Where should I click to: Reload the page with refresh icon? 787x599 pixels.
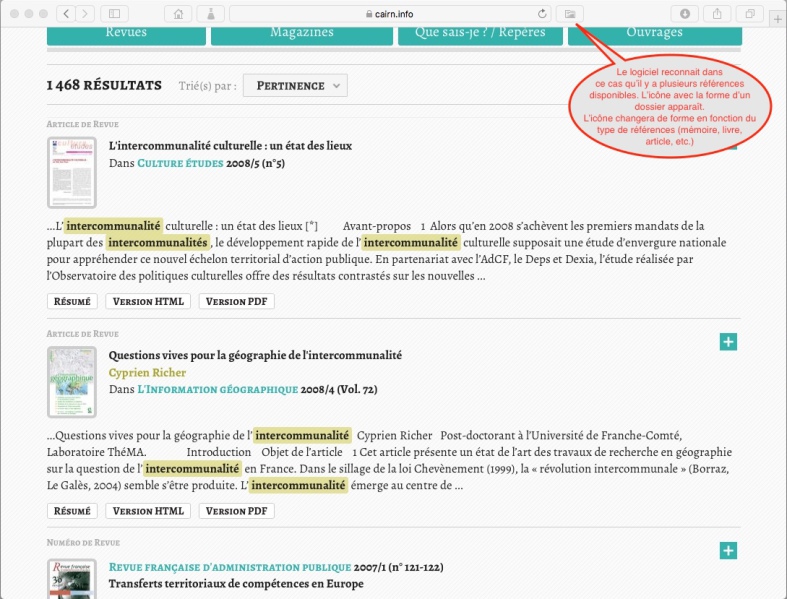click(x=543, y=14)
